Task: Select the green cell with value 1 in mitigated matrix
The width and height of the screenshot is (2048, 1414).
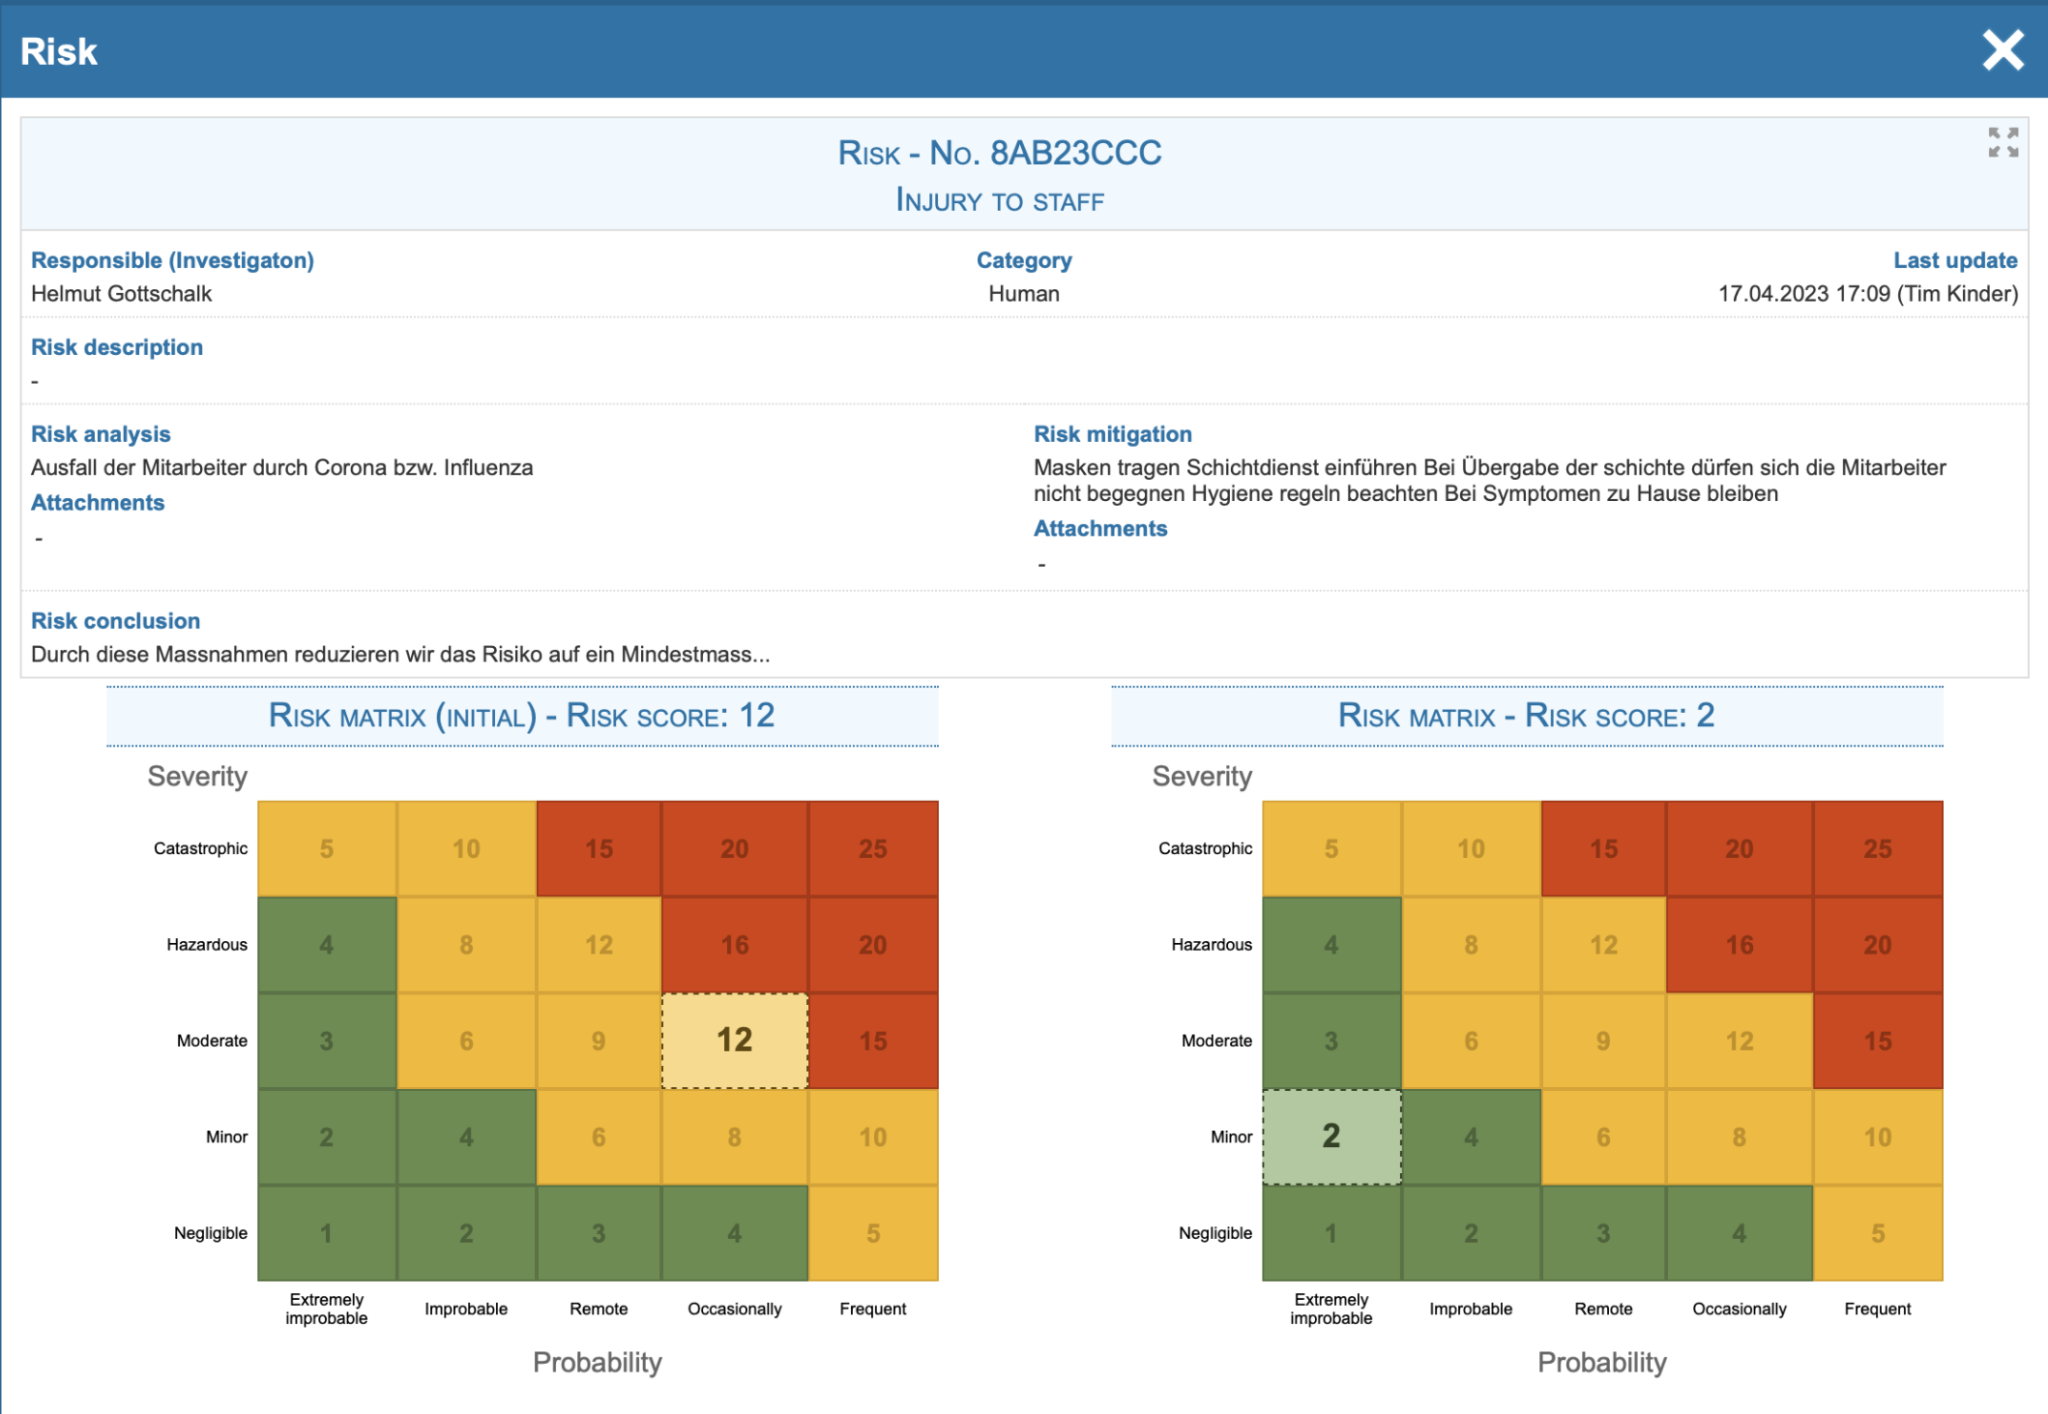Action: point(1331,1232)
